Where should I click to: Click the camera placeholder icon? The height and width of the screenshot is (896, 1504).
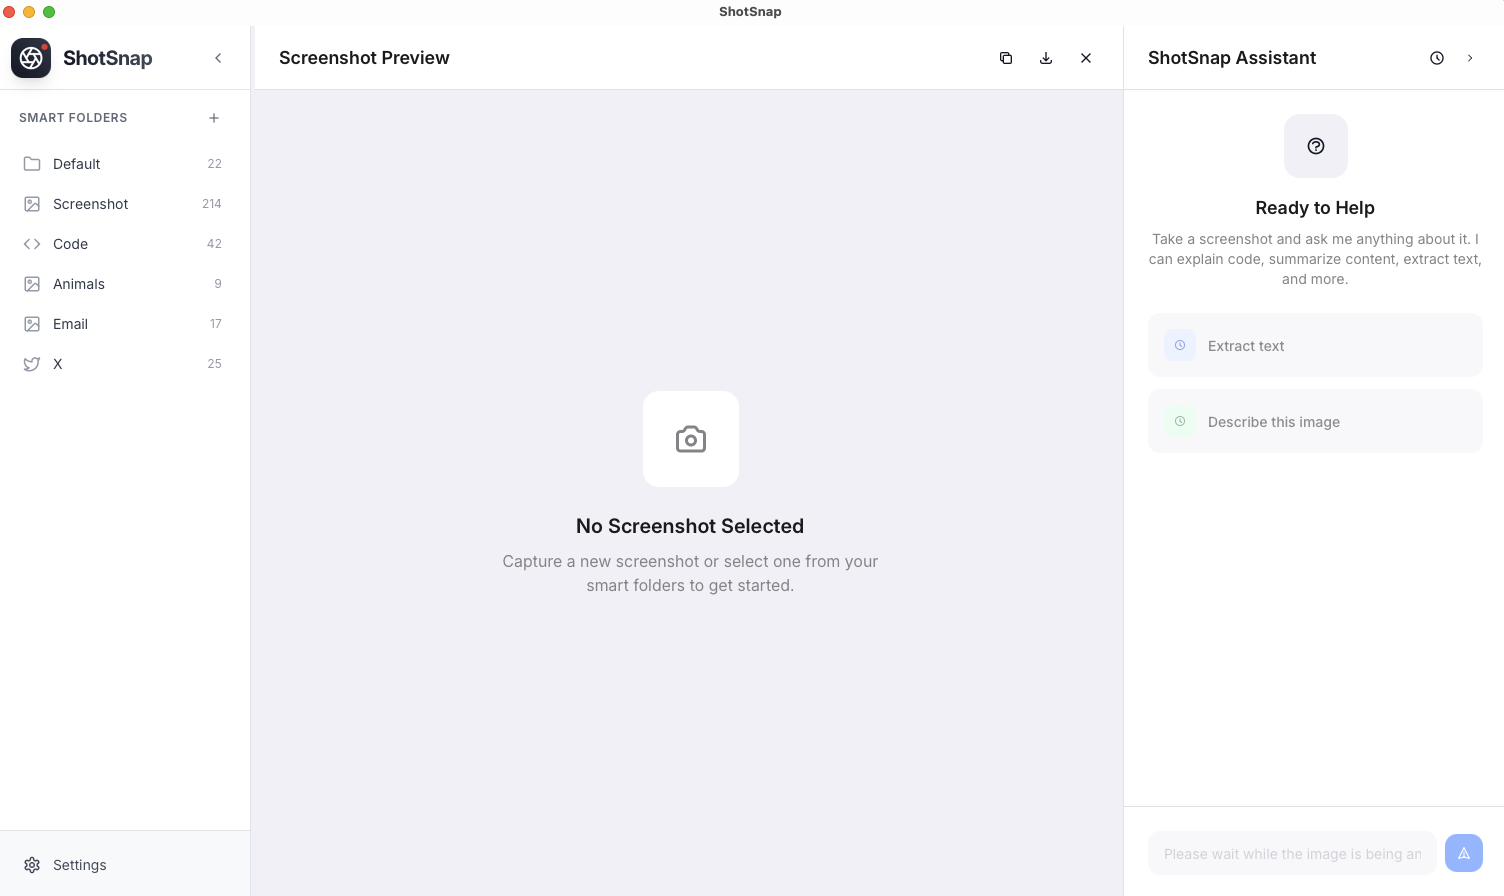coord(691,439)
